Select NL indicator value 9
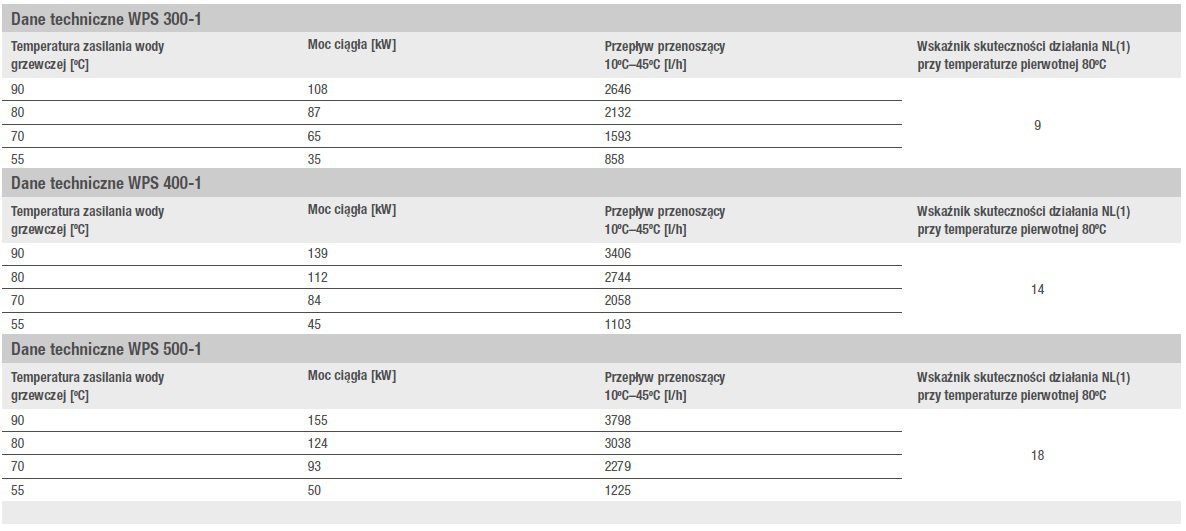Image resolution: width=1186 pixels, height=531 pixels. (x=1037, y=126)
